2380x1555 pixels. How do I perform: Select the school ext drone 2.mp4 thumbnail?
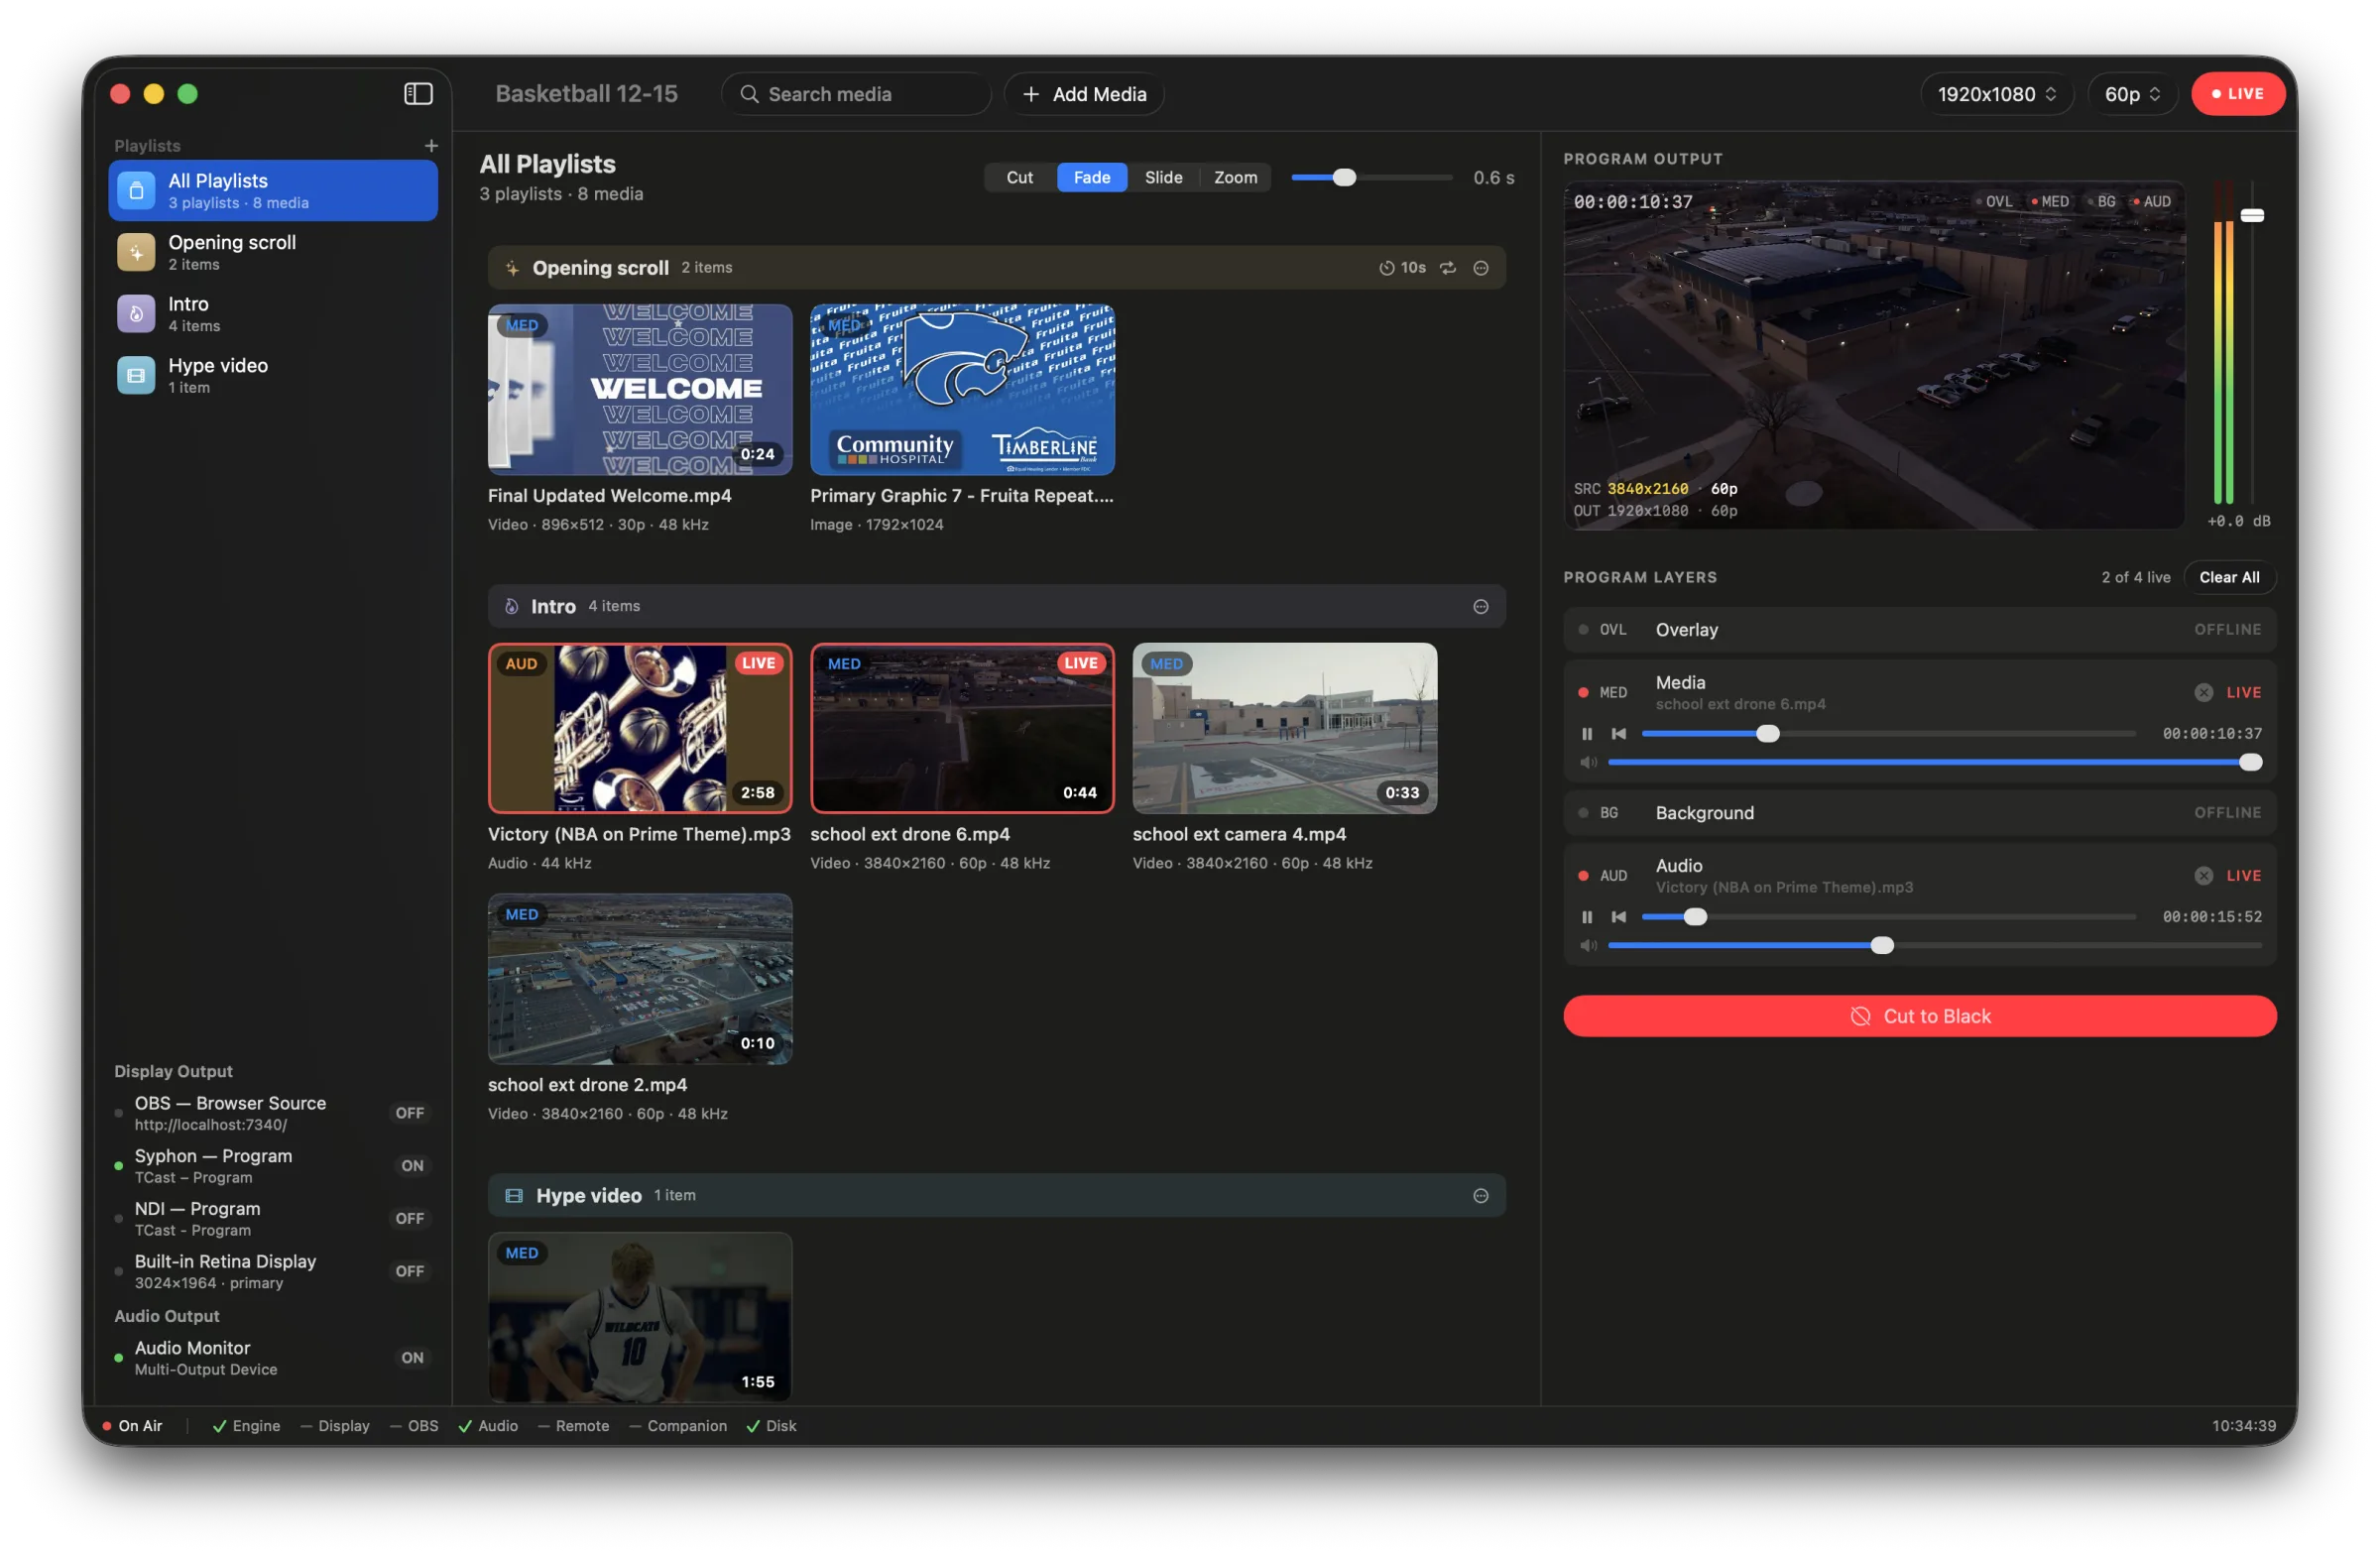640,979
